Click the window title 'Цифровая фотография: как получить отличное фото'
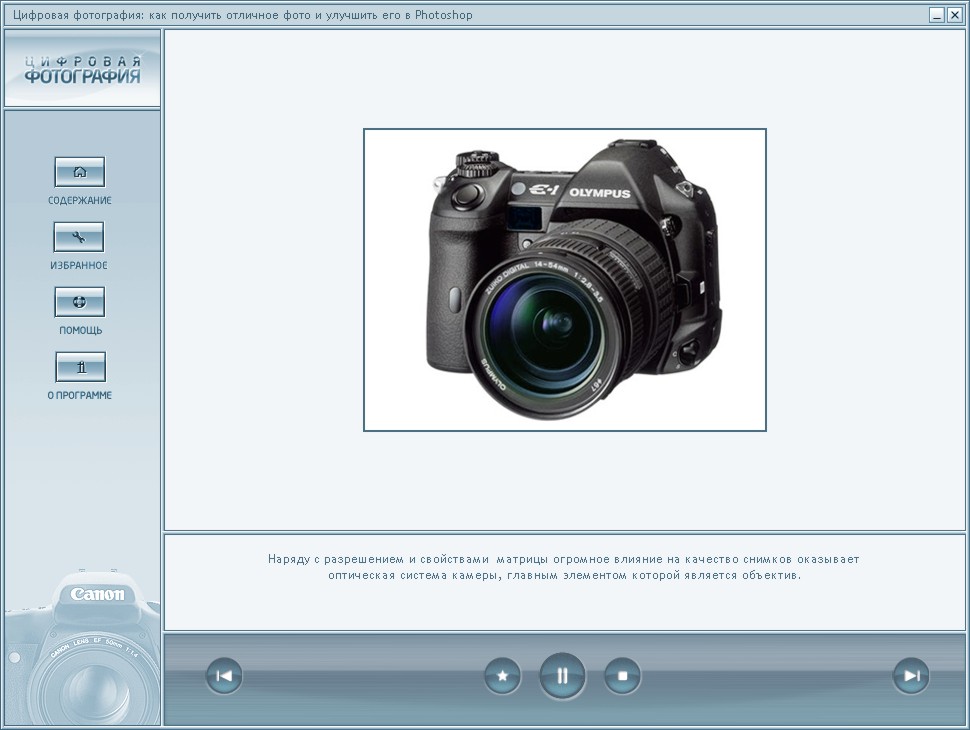970x730 pixels. coord(242,15)
